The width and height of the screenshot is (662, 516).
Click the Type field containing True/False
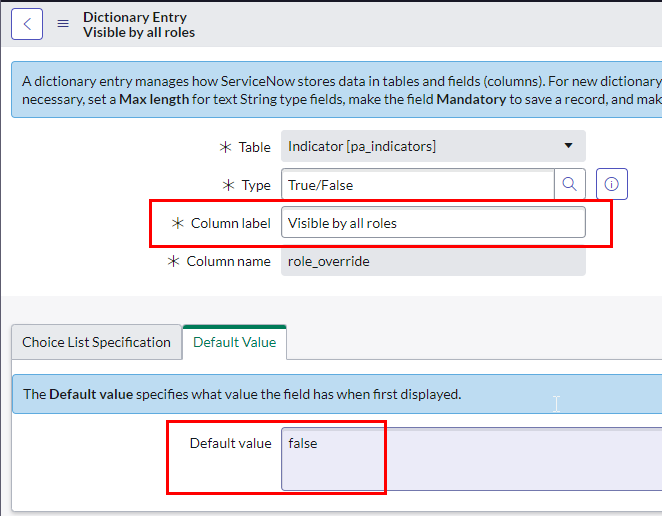[x=417, y=185]
